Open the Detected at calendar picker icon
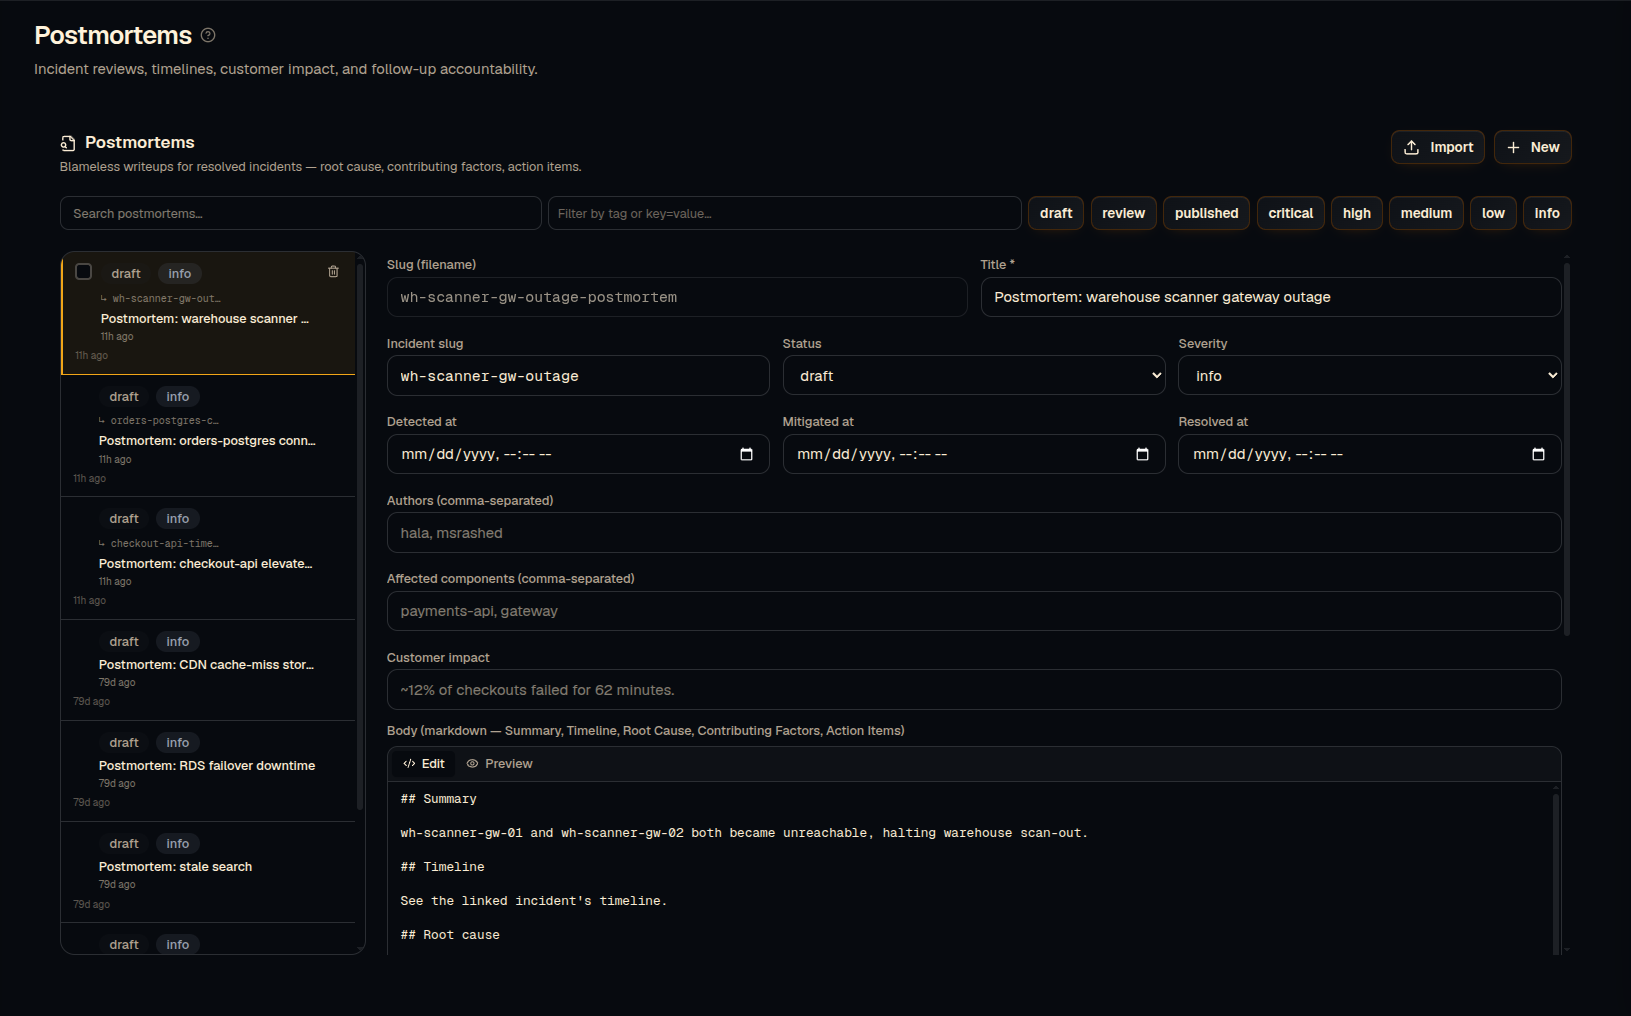The height and width of the screenshot is (1016, 1631). click(746, 454)
